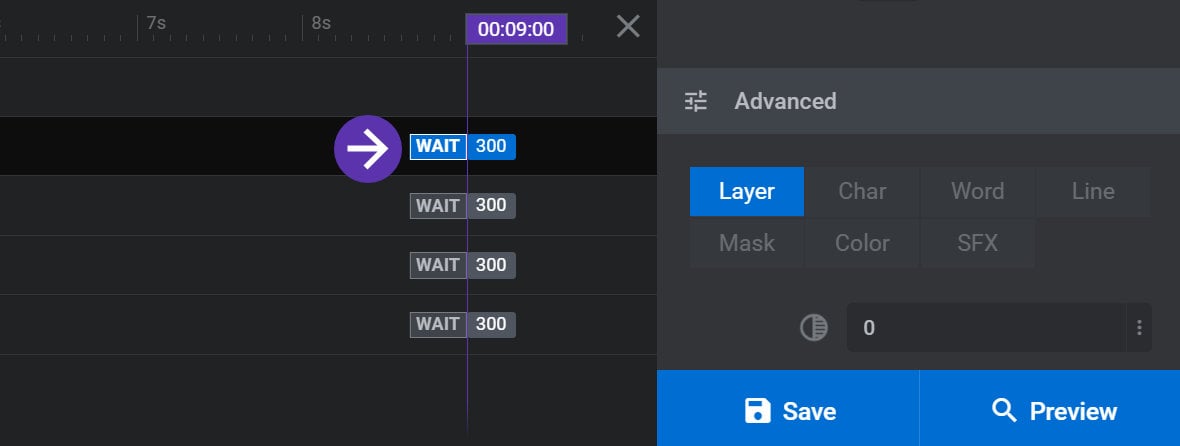Open the Color tab
The height and width of the screenshot is (446, 1180).
pos(862,243)
